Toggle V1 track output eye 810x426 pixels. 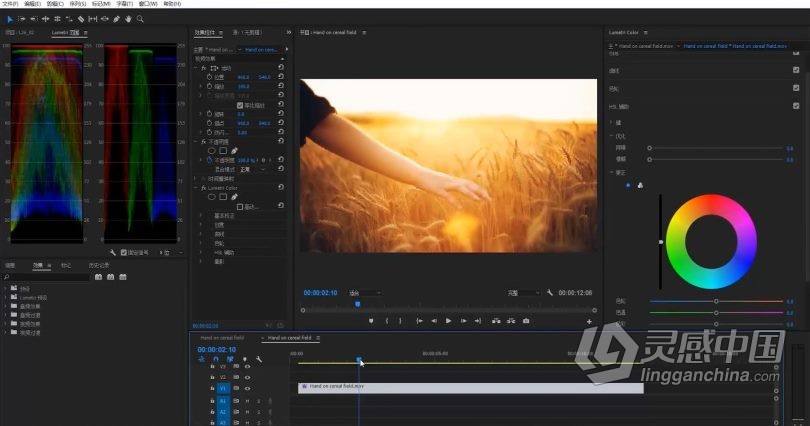(x=247, y=388)
